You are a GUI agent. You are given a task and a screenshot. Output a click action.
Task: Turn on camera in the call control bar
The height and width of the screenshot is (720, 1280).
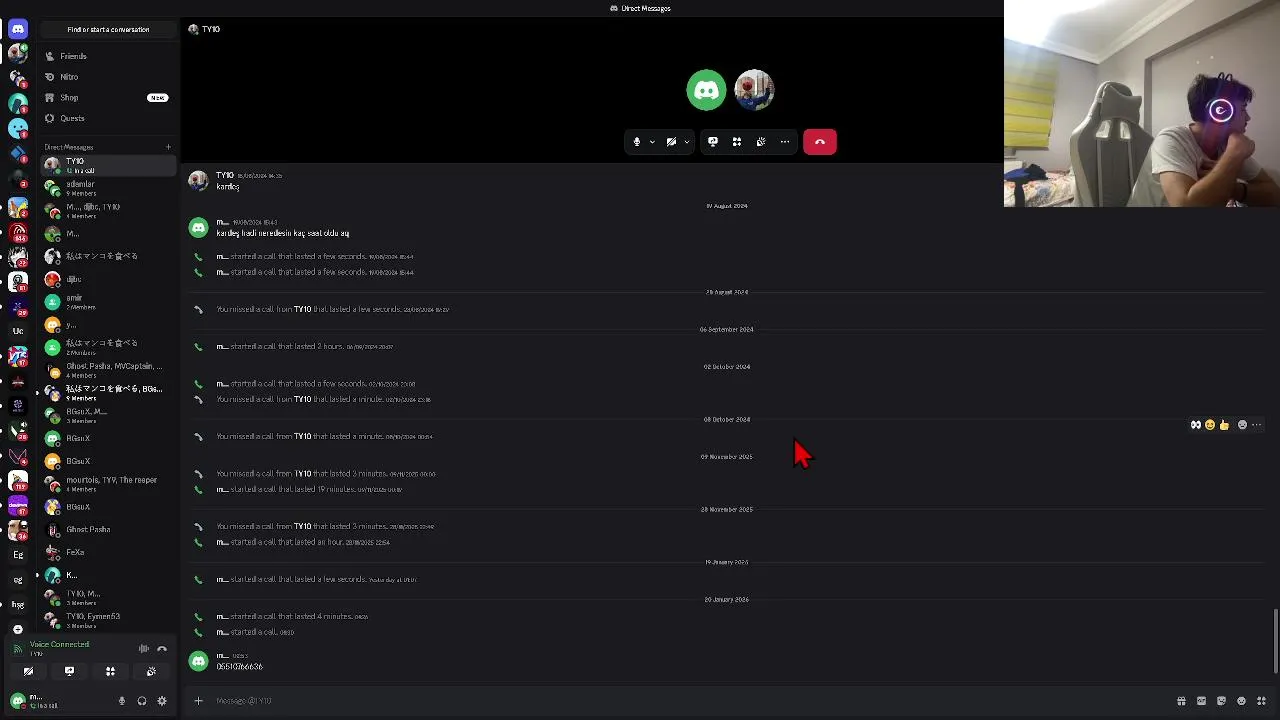[671, 142]
